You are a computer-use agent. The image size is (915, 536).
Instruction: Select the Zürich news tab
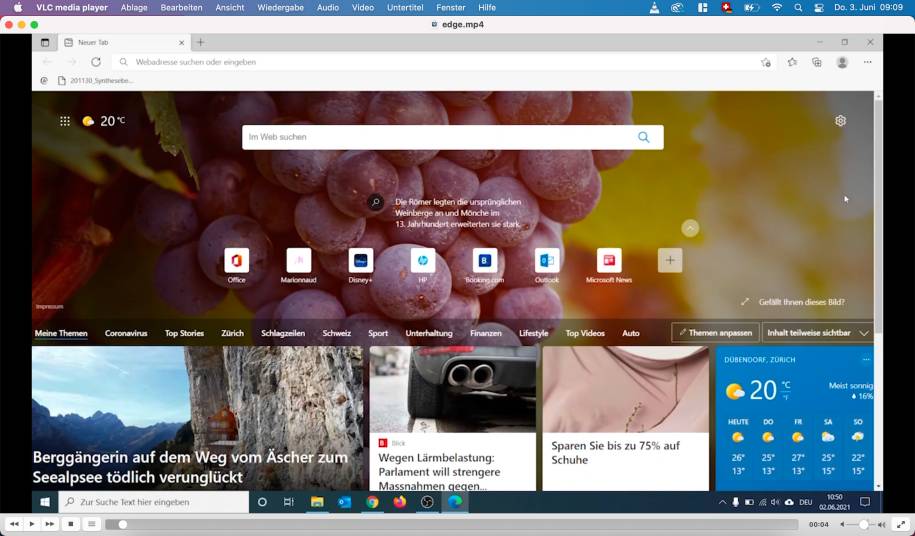tap(232, 333)
